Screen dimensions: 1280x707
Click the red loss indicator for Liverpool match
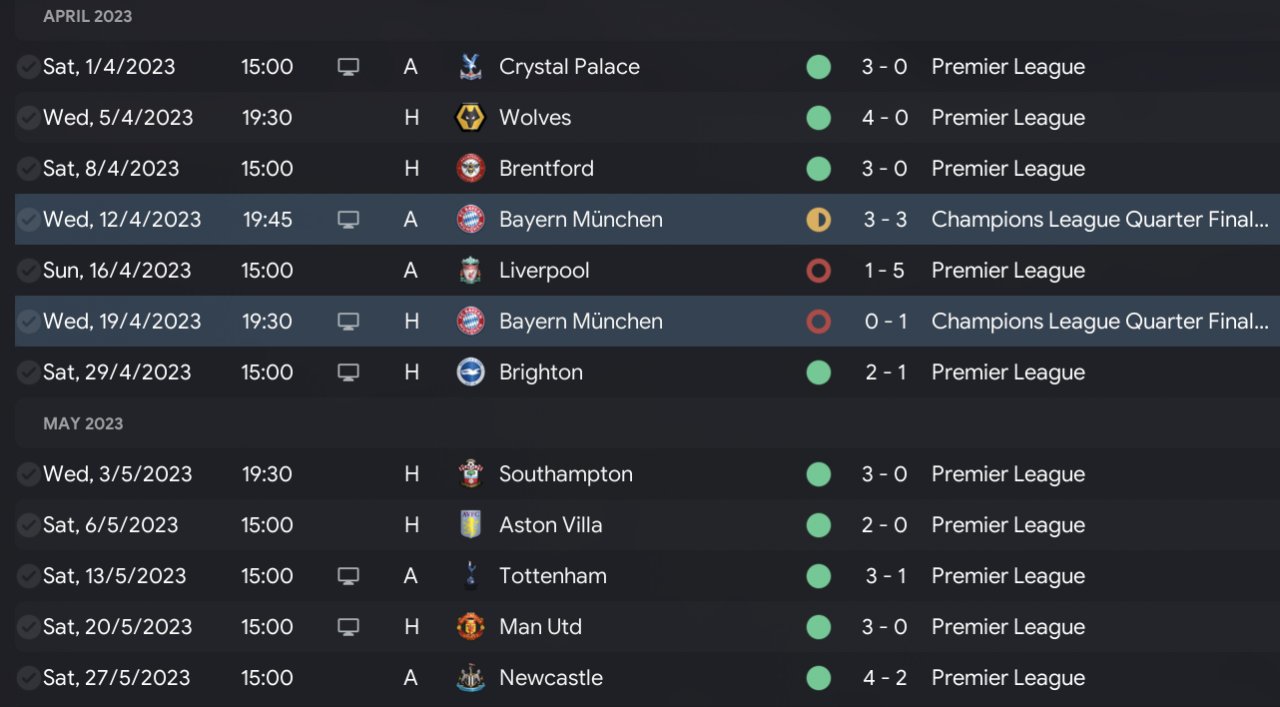click(x=818, y=271)
